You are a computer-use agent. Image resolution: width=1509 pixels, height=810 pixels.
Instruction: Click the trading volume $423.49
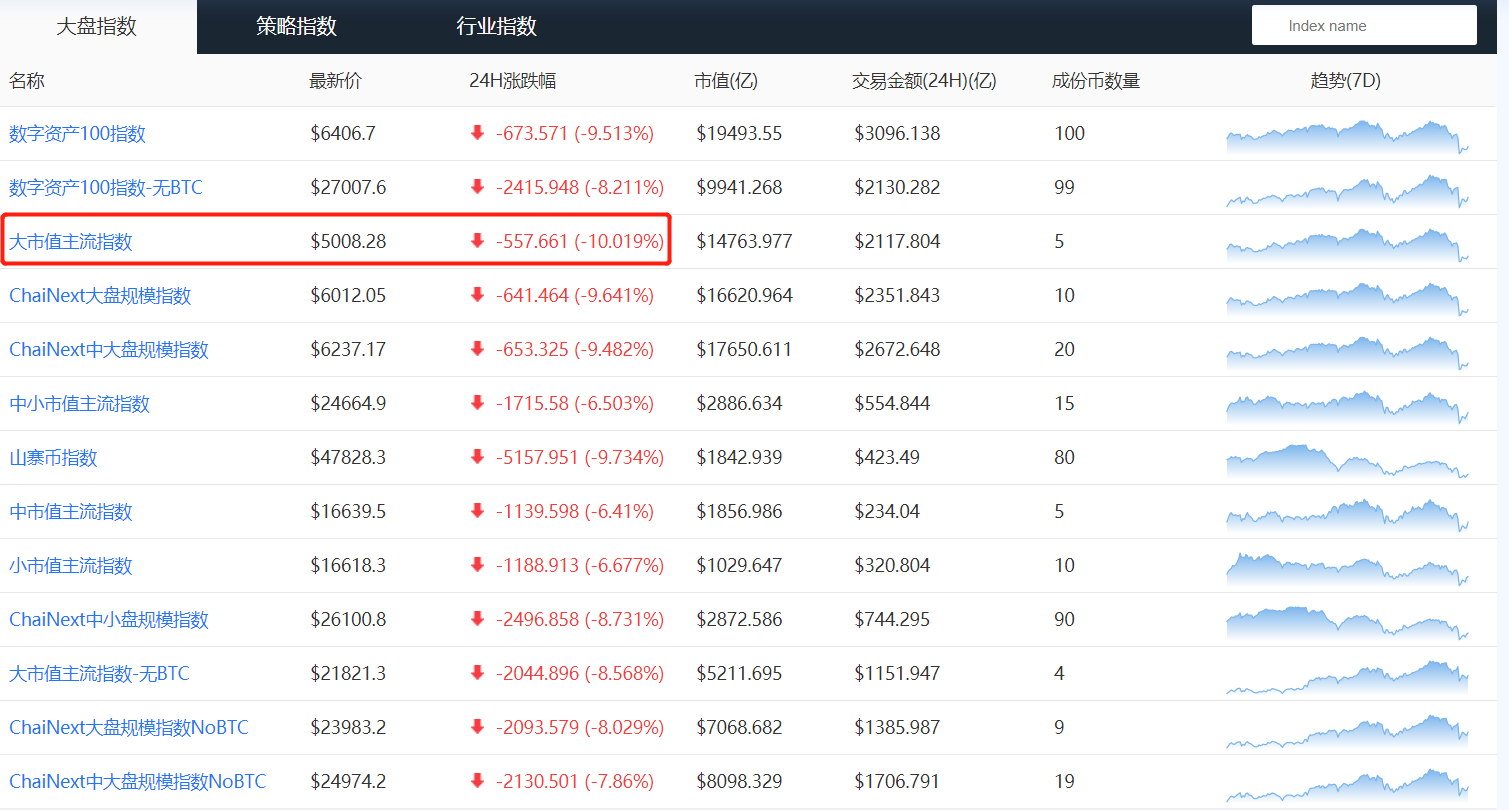click(x=887, y=458)
